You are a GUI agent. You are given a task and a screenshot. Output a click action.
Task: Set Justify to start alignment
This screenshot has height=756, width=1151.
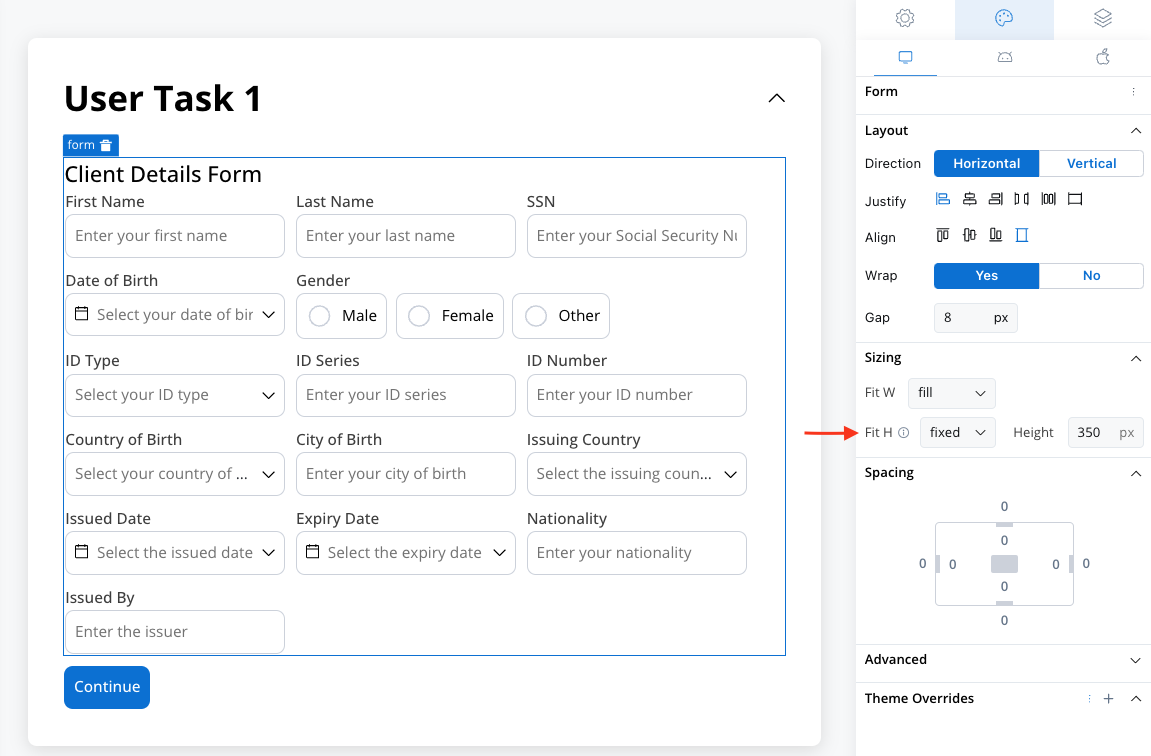[x=943, y=199]
